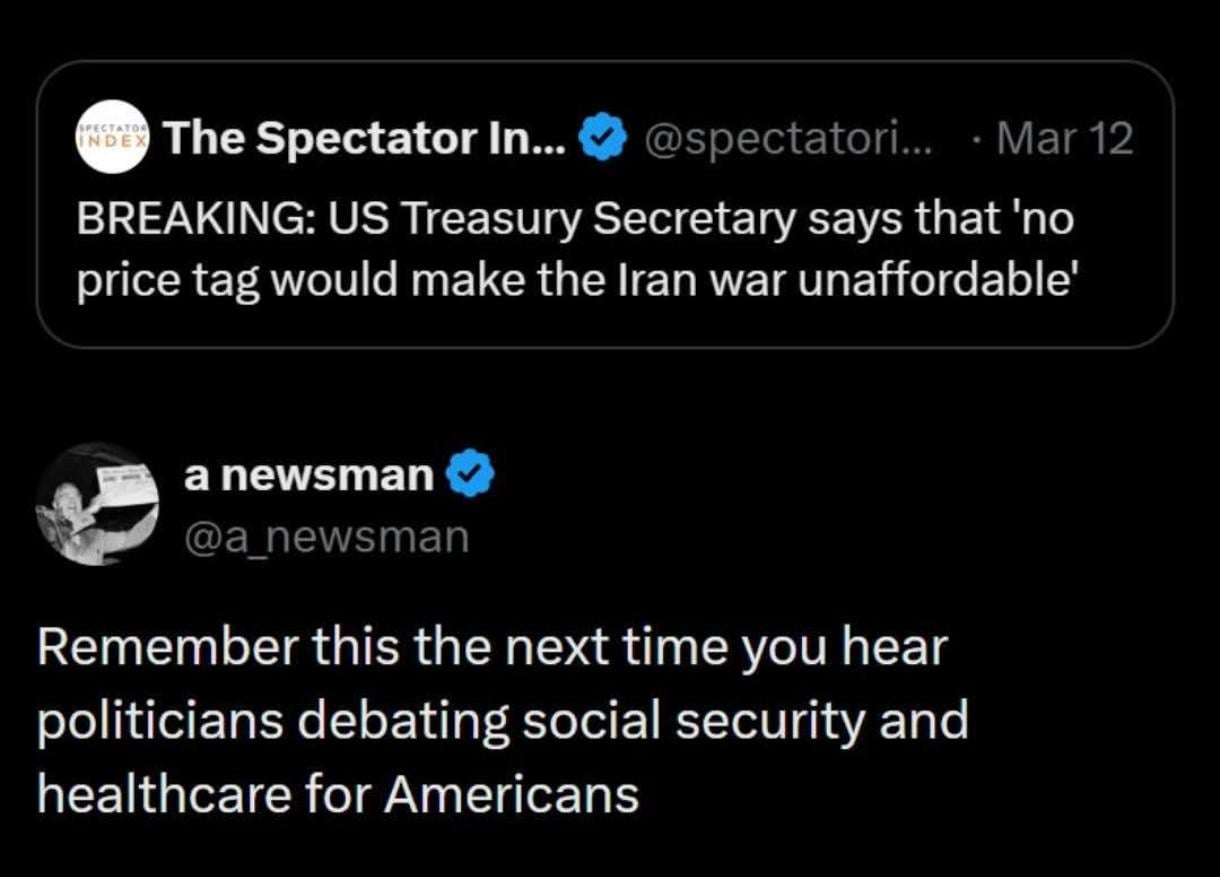Open a newsman's profile picture
1220x877 pixels.
tap(97, 504)
